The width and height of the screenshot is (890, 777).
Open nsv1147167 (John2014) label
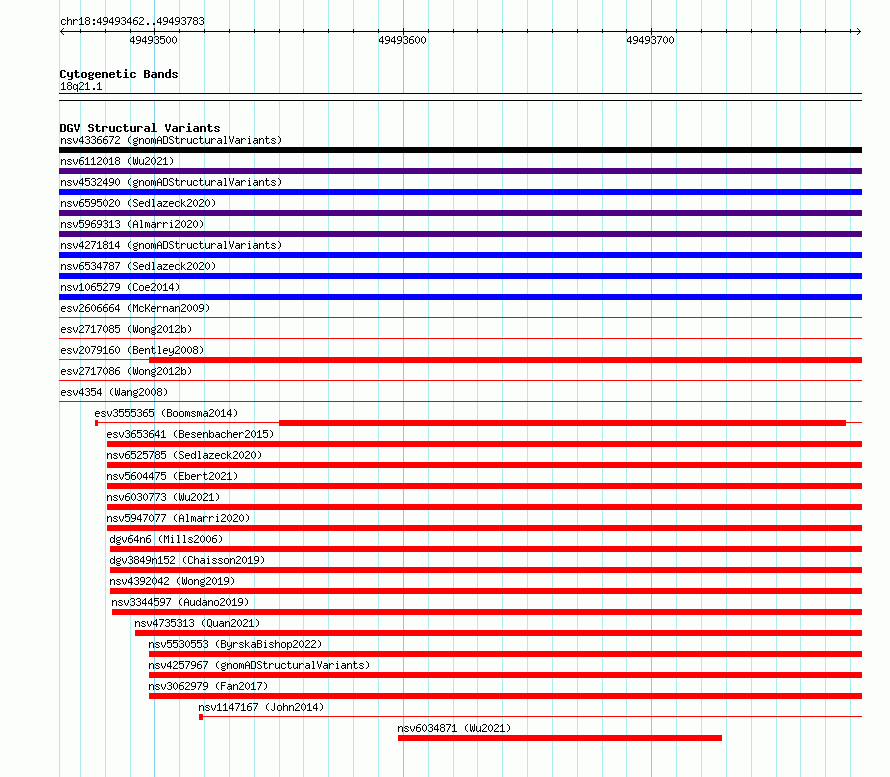(x=261, y=707)
